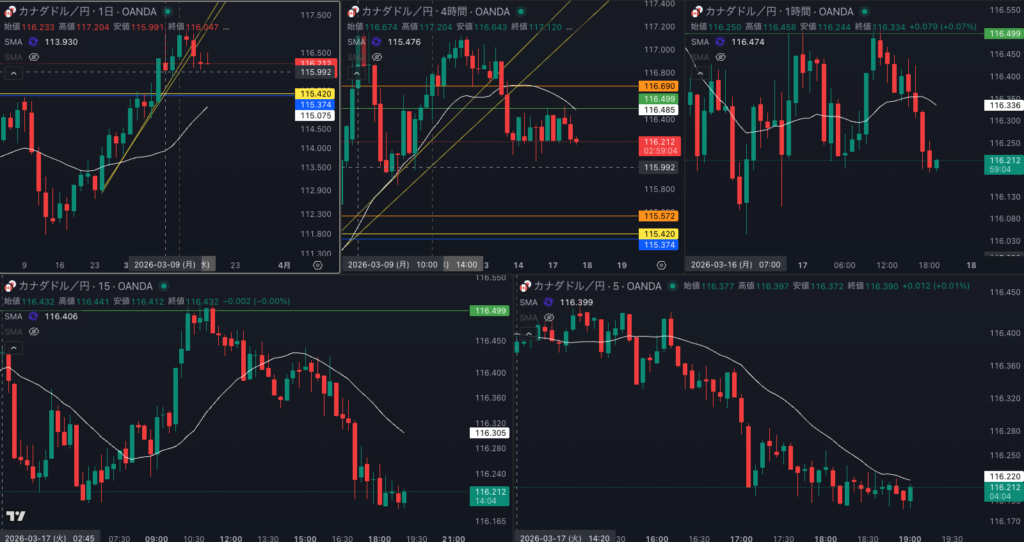1024x542 pixels.
Task: Click the 116.212 label with 14:04 countdown
Action: coord(489,496)
